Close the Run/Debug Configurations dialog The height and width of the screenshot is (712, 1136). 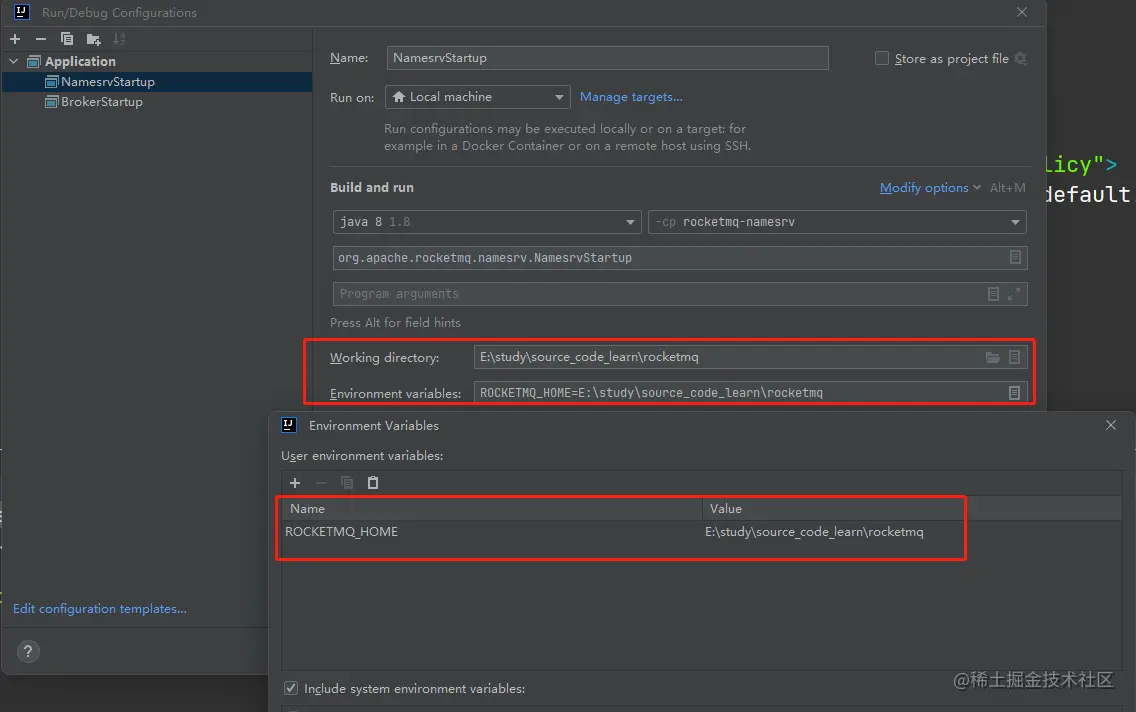pyautogui.click(x=1022, y=12)
